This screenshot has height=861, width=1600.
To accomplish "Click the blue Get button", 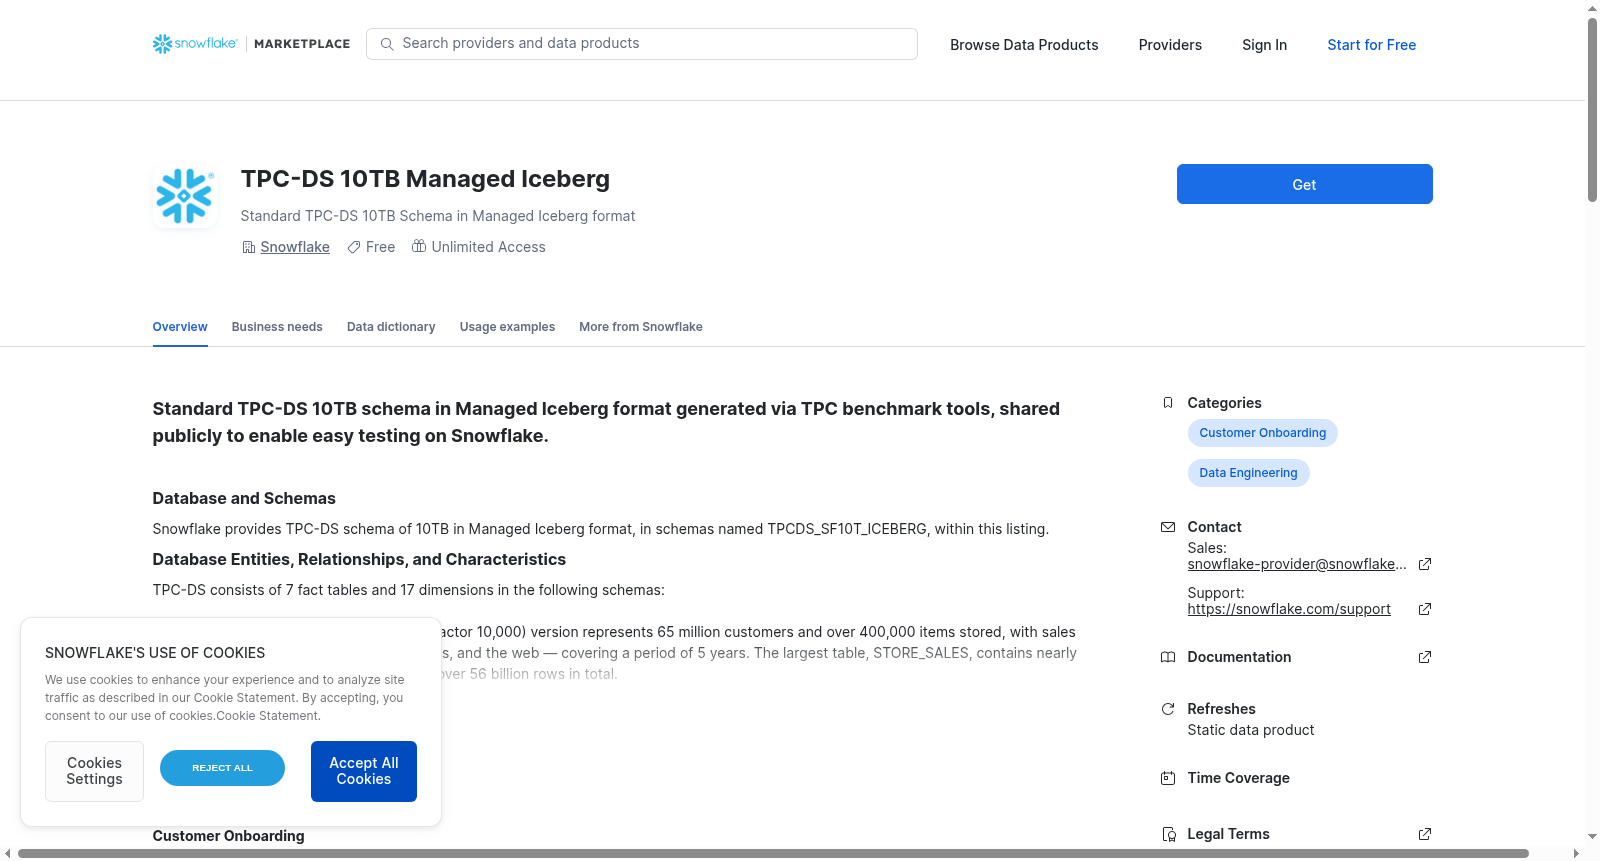I will (x=1305, y=184).
